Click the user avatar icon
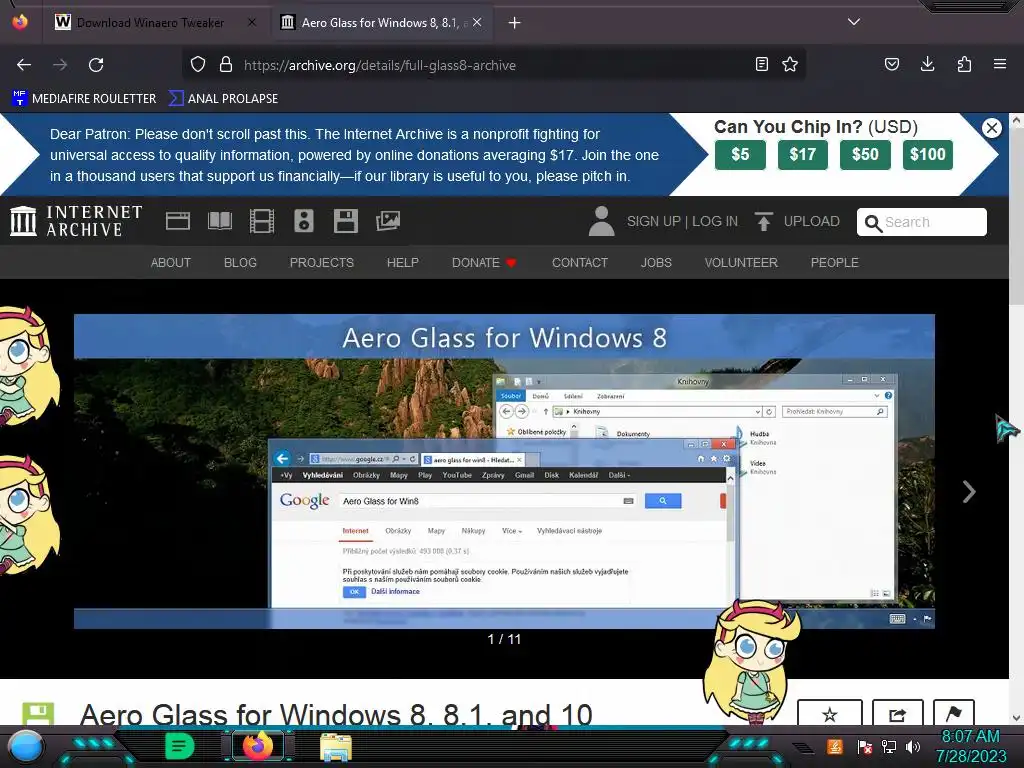1024x768 pixels. (x=601, y=221)
